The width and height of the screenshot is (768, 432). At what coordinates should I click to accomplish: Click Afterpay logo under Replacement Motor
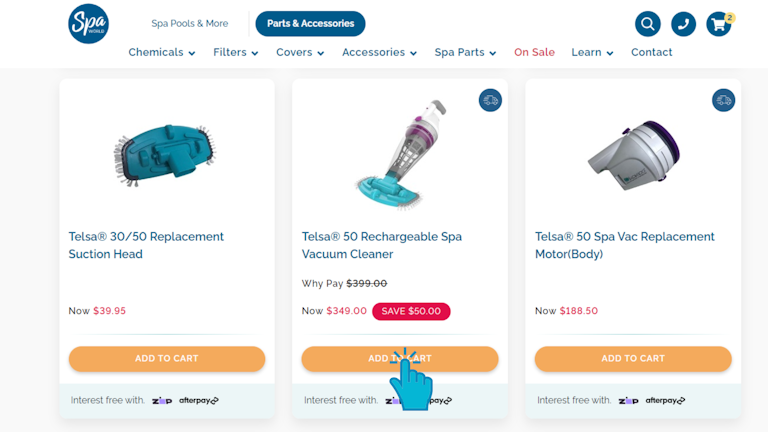(666, 401)
